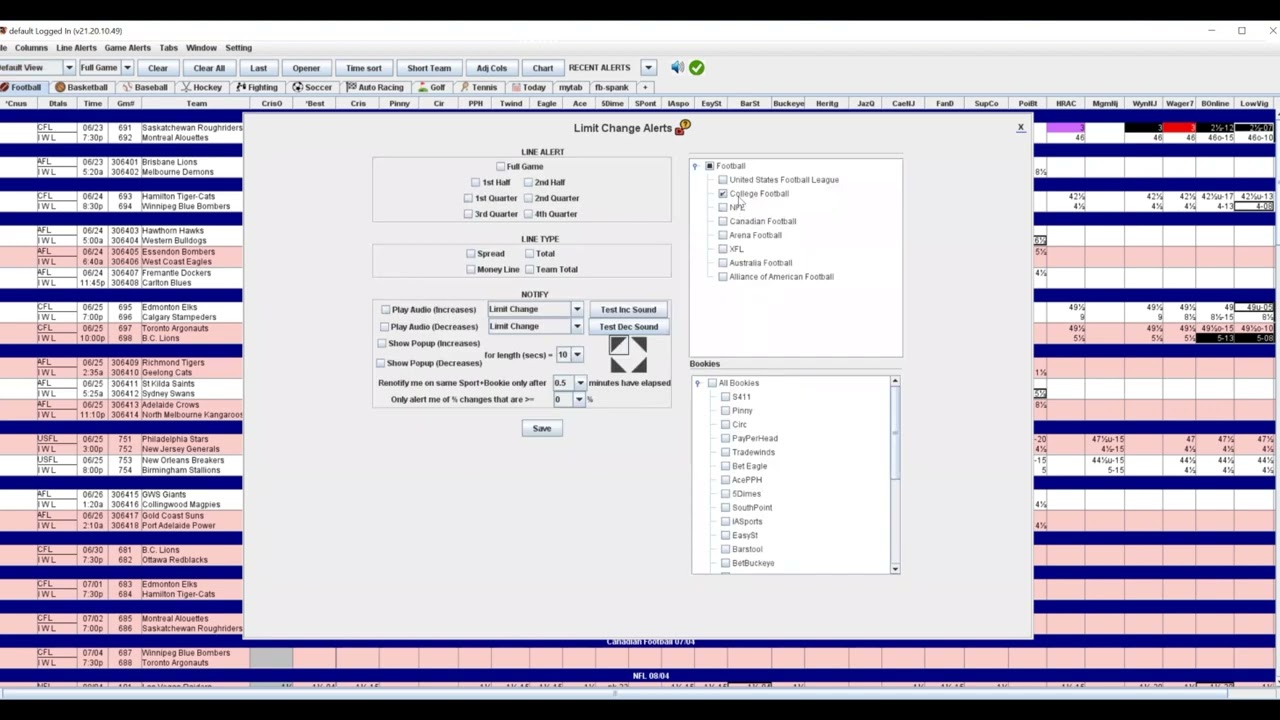The width and height of the screenshot is (1280, 720).
Task: Click the Bookies list scrollbar thumb
Action: (x=895, y=432)
